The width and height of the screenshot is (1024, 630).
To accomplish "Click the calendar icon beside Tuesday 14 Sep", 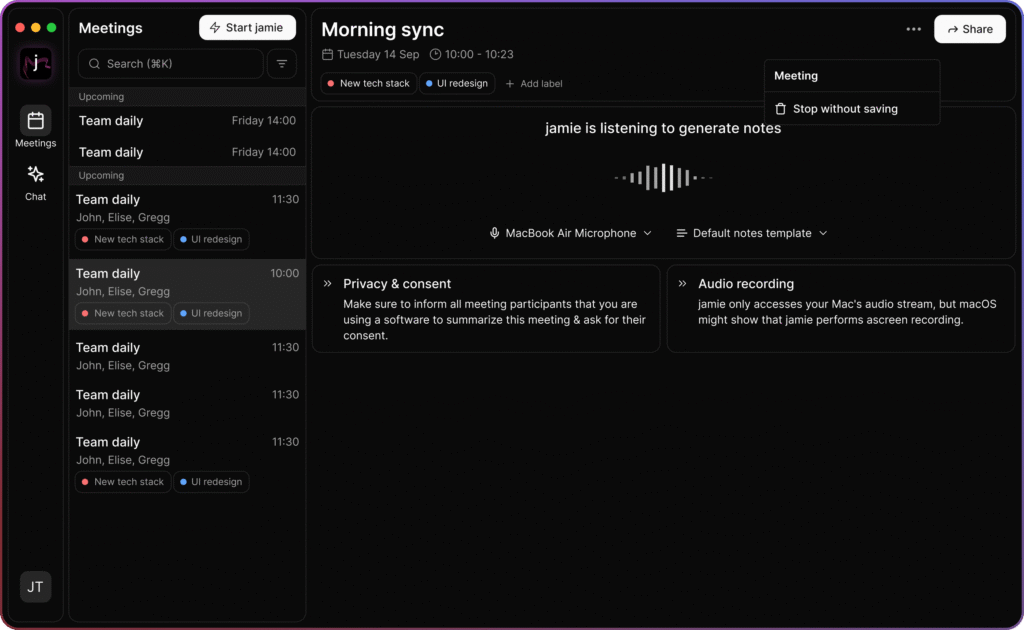I will coord(327,54).
